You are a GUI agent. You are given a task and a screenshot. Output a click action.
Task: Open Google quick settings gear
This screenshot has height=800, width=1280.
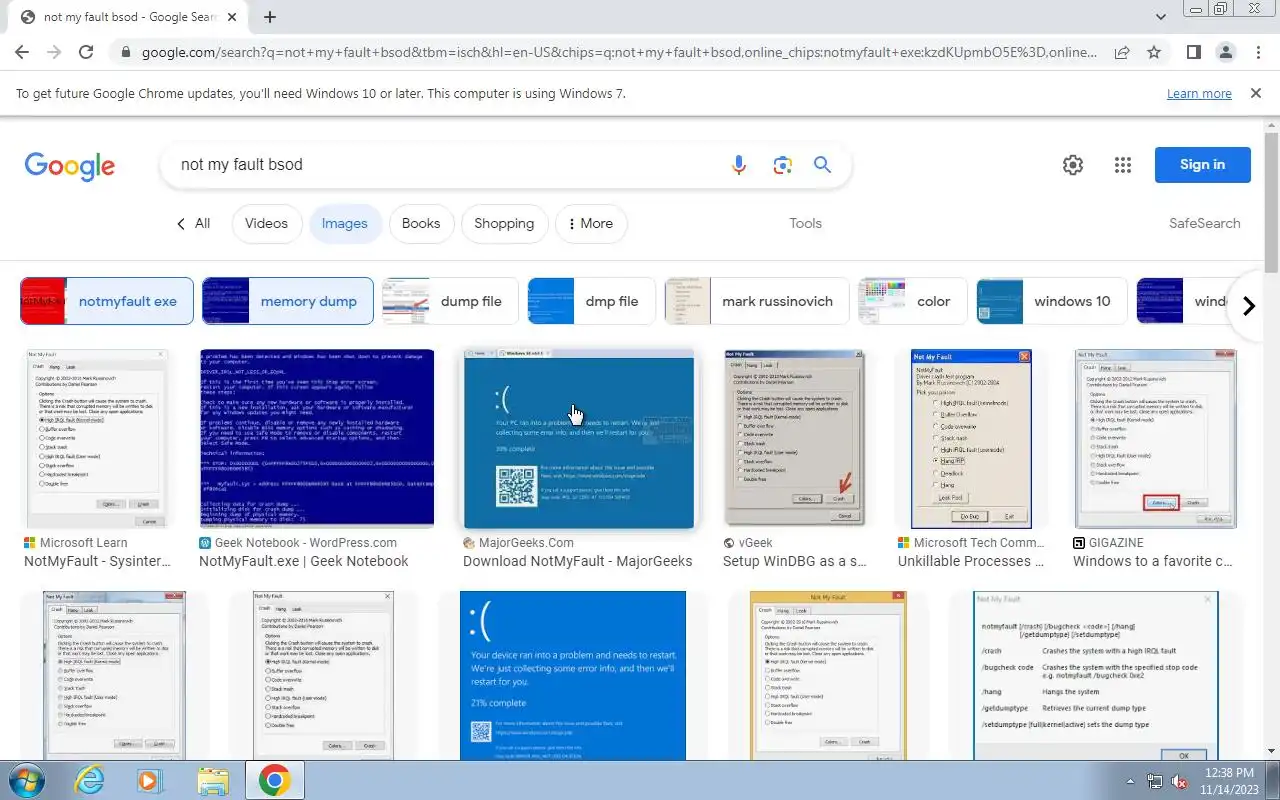pos(1073,165)
